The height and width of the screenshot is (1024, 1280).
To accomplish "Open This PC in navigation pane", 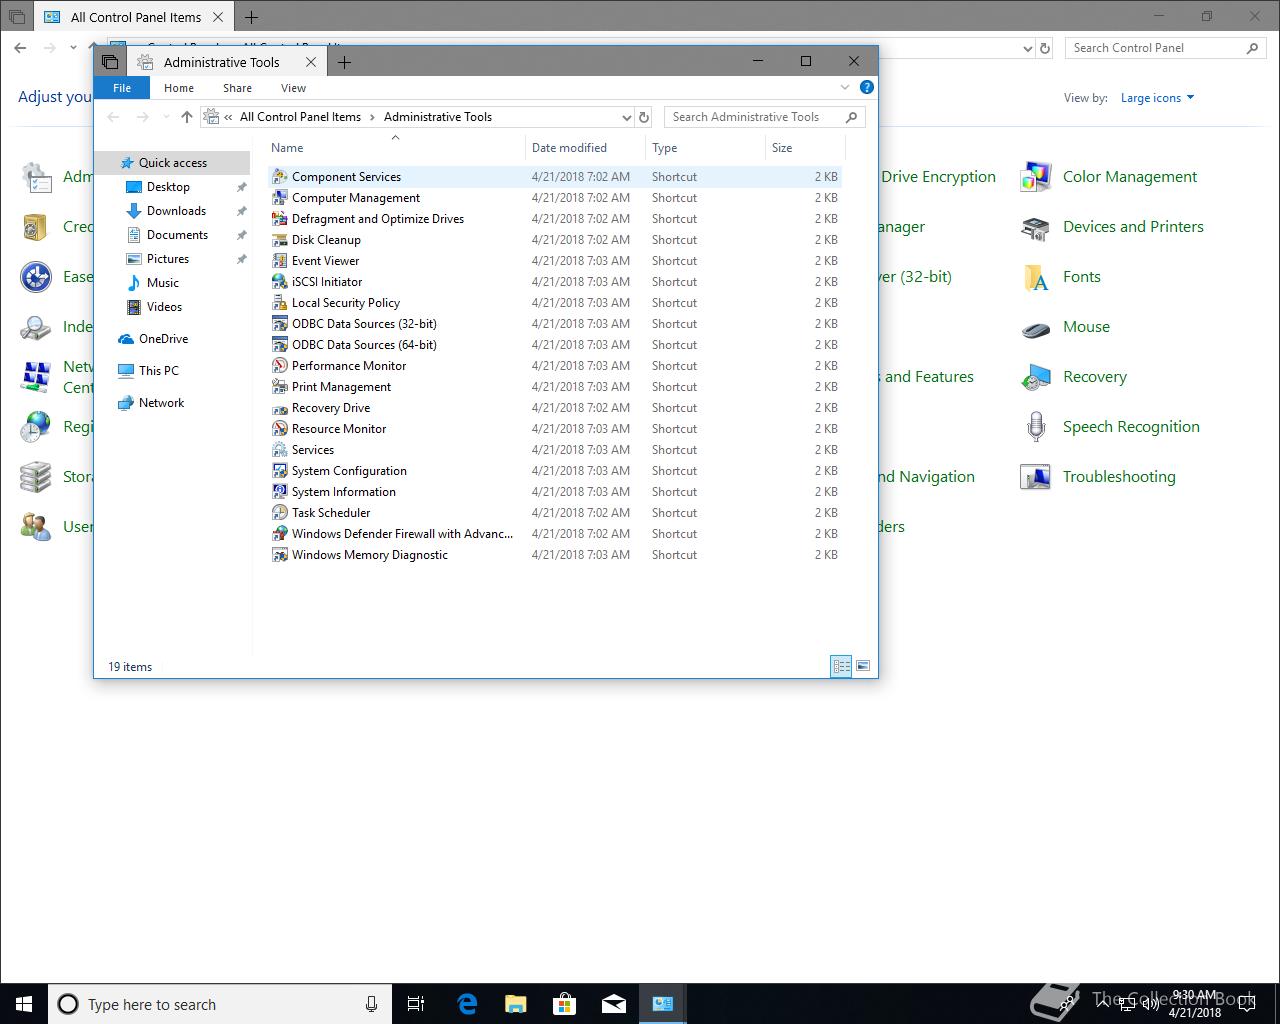I will [158, 371].
